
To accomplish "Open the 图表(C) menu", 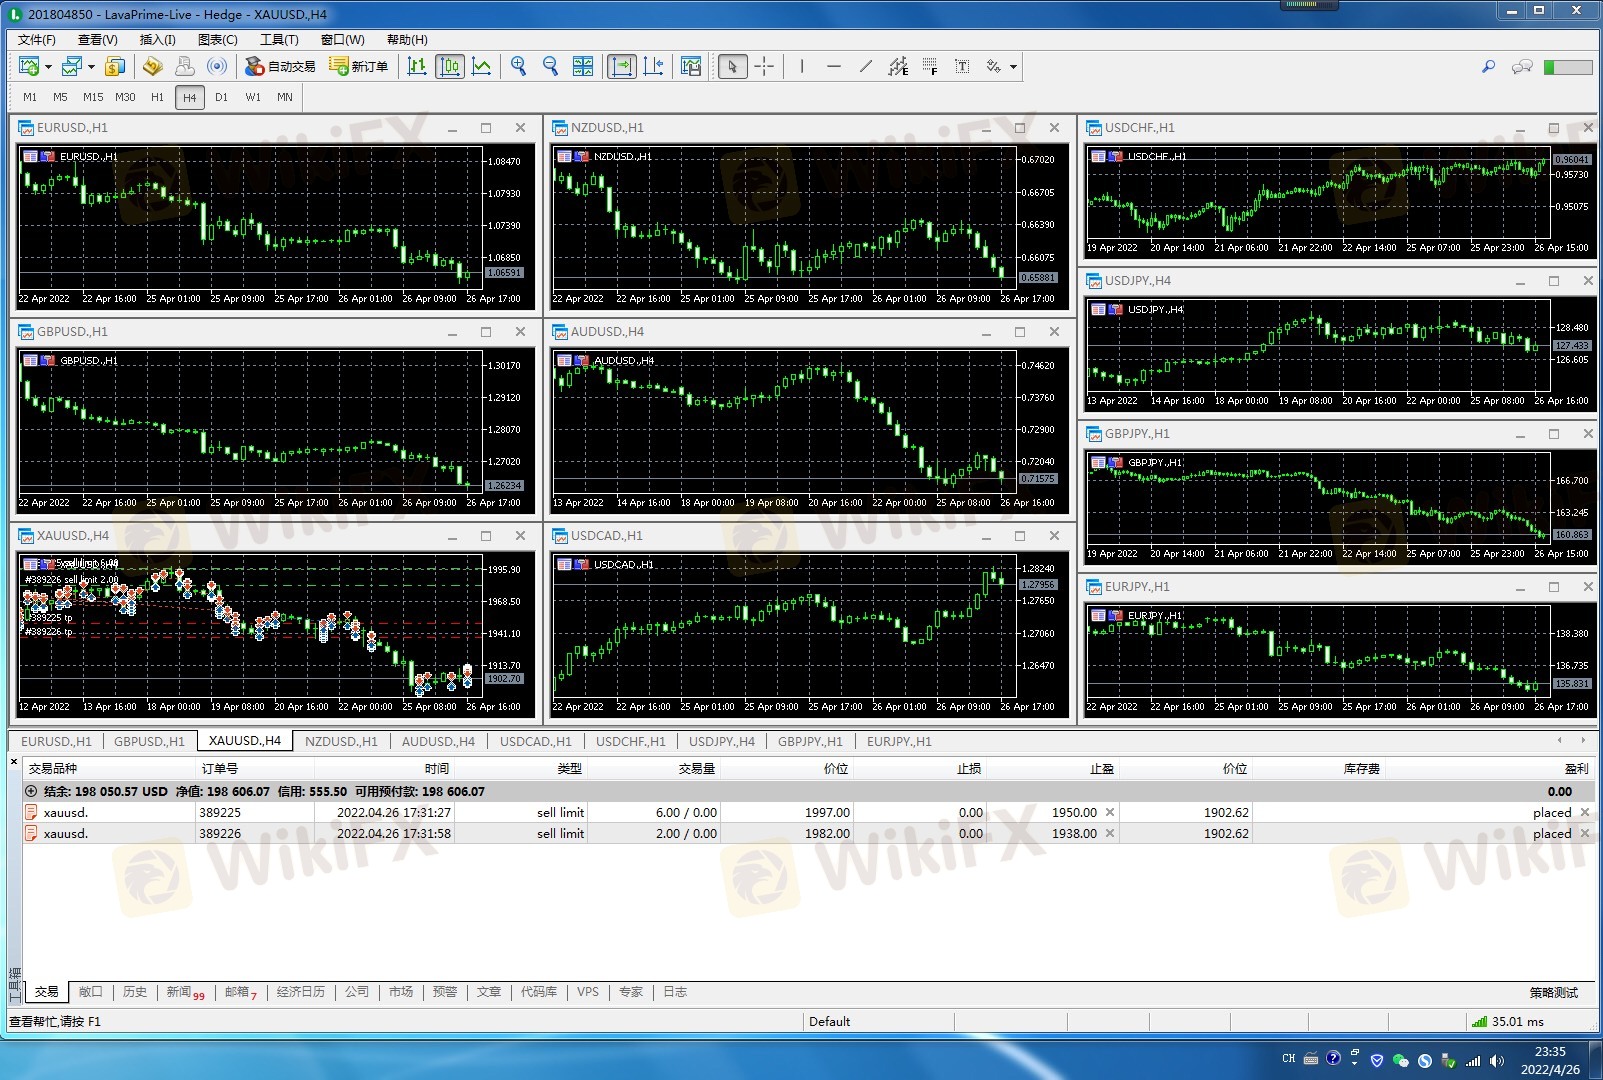I will (217, 40).
